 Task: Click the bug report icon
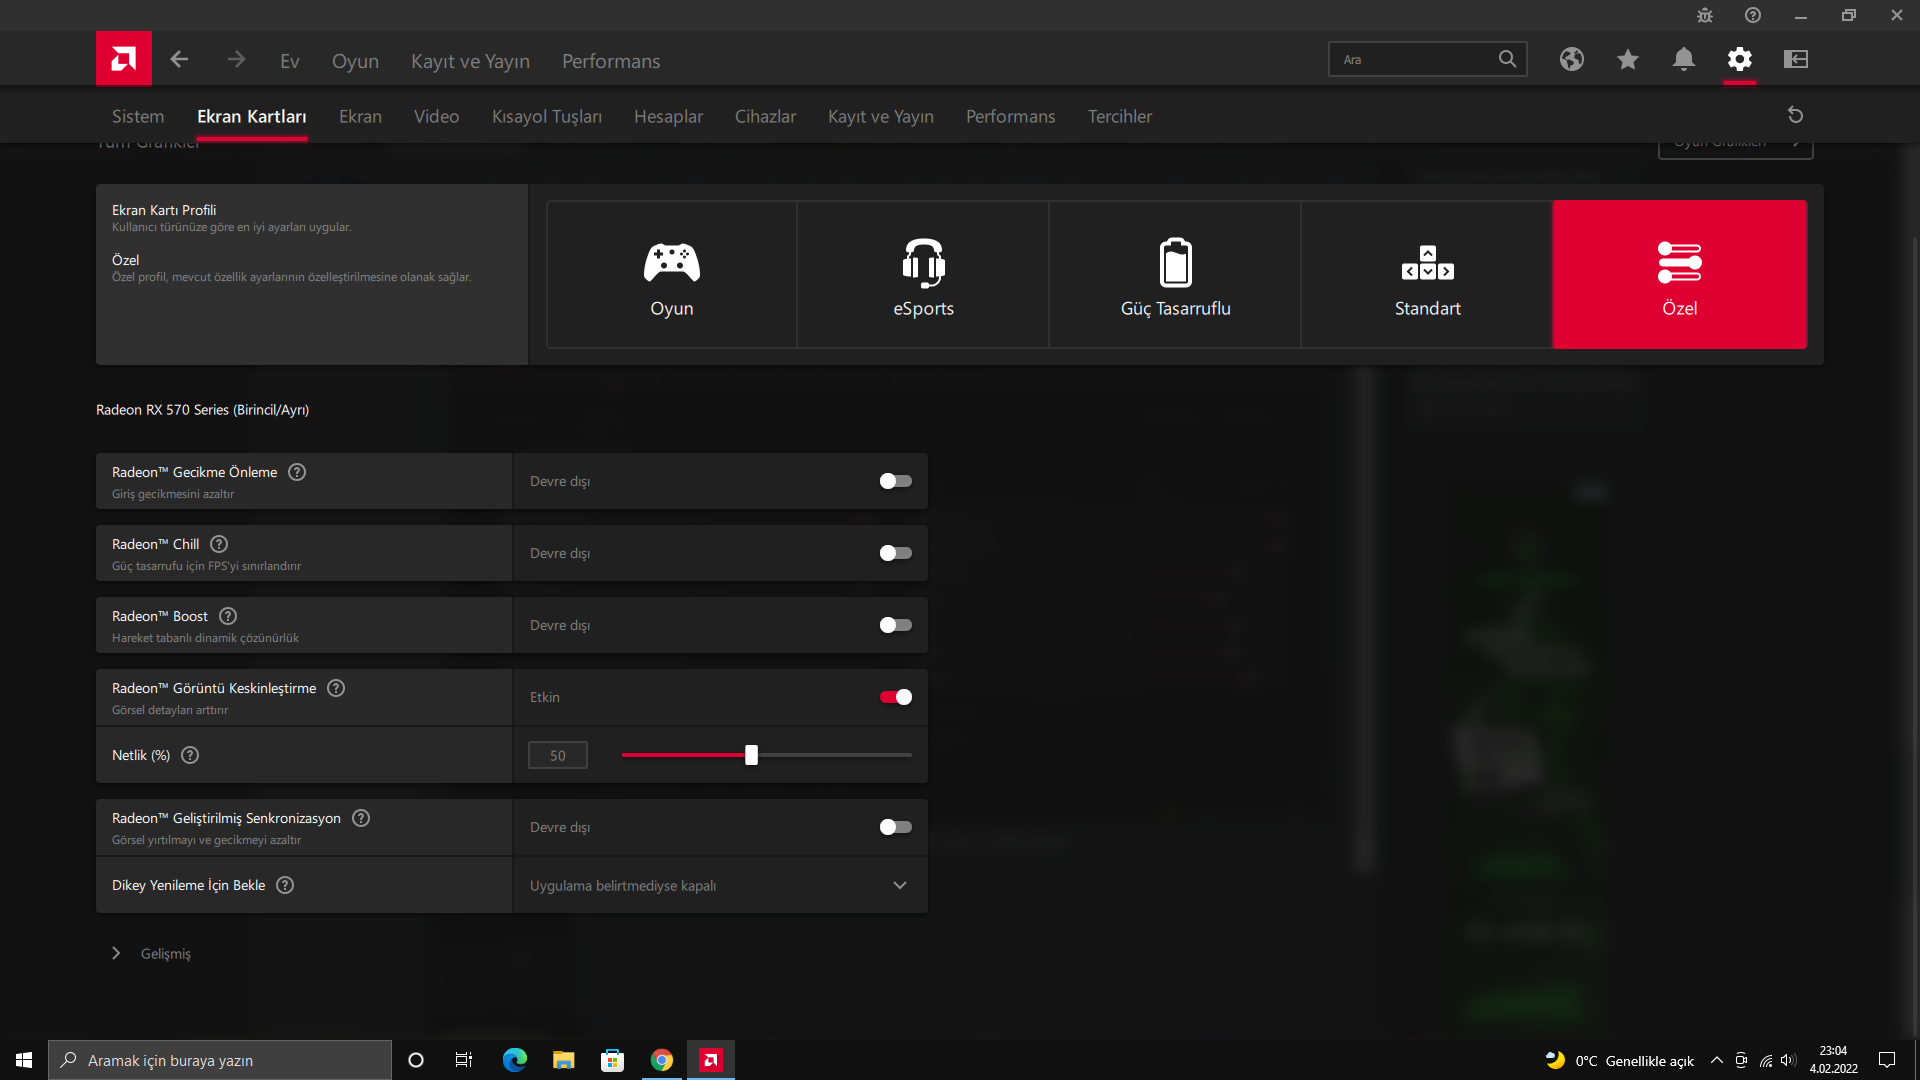click(1704, 15)
